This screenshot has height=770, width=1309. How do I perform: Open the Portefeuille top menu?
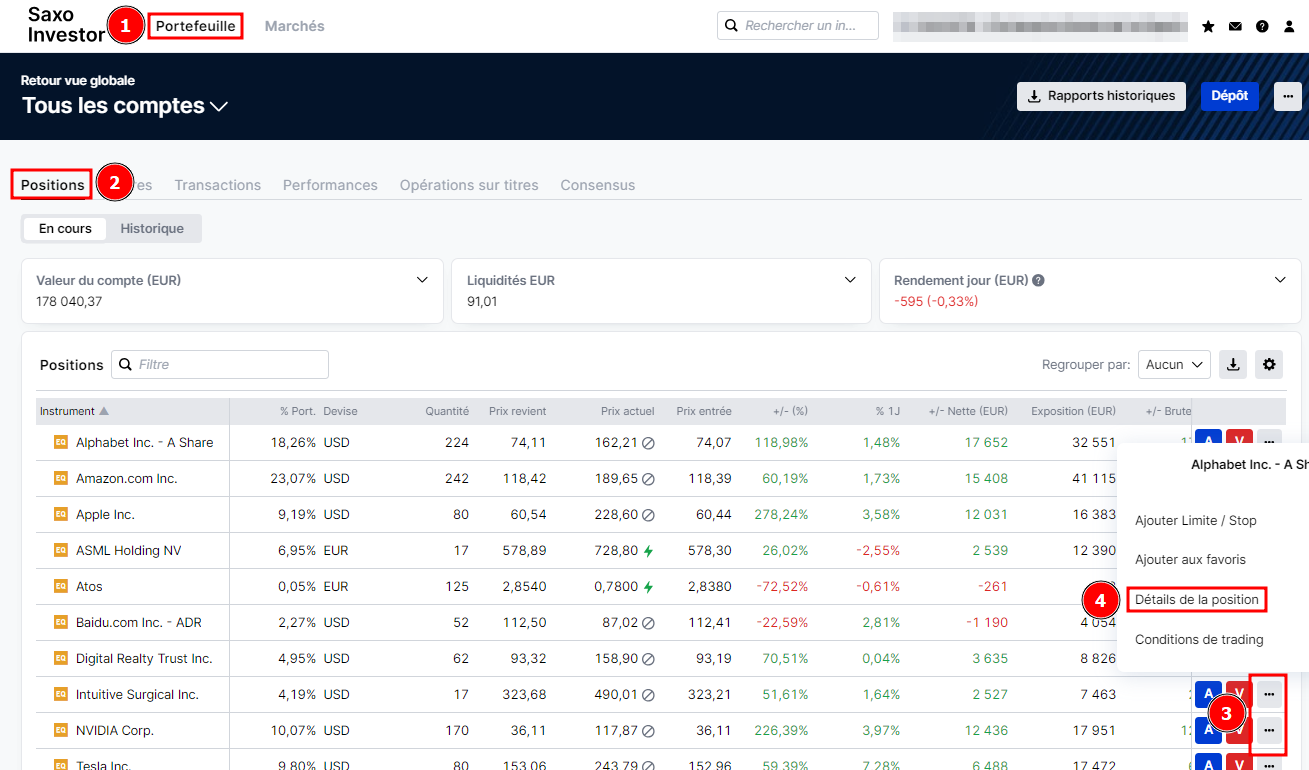click(x=195, y=26)
